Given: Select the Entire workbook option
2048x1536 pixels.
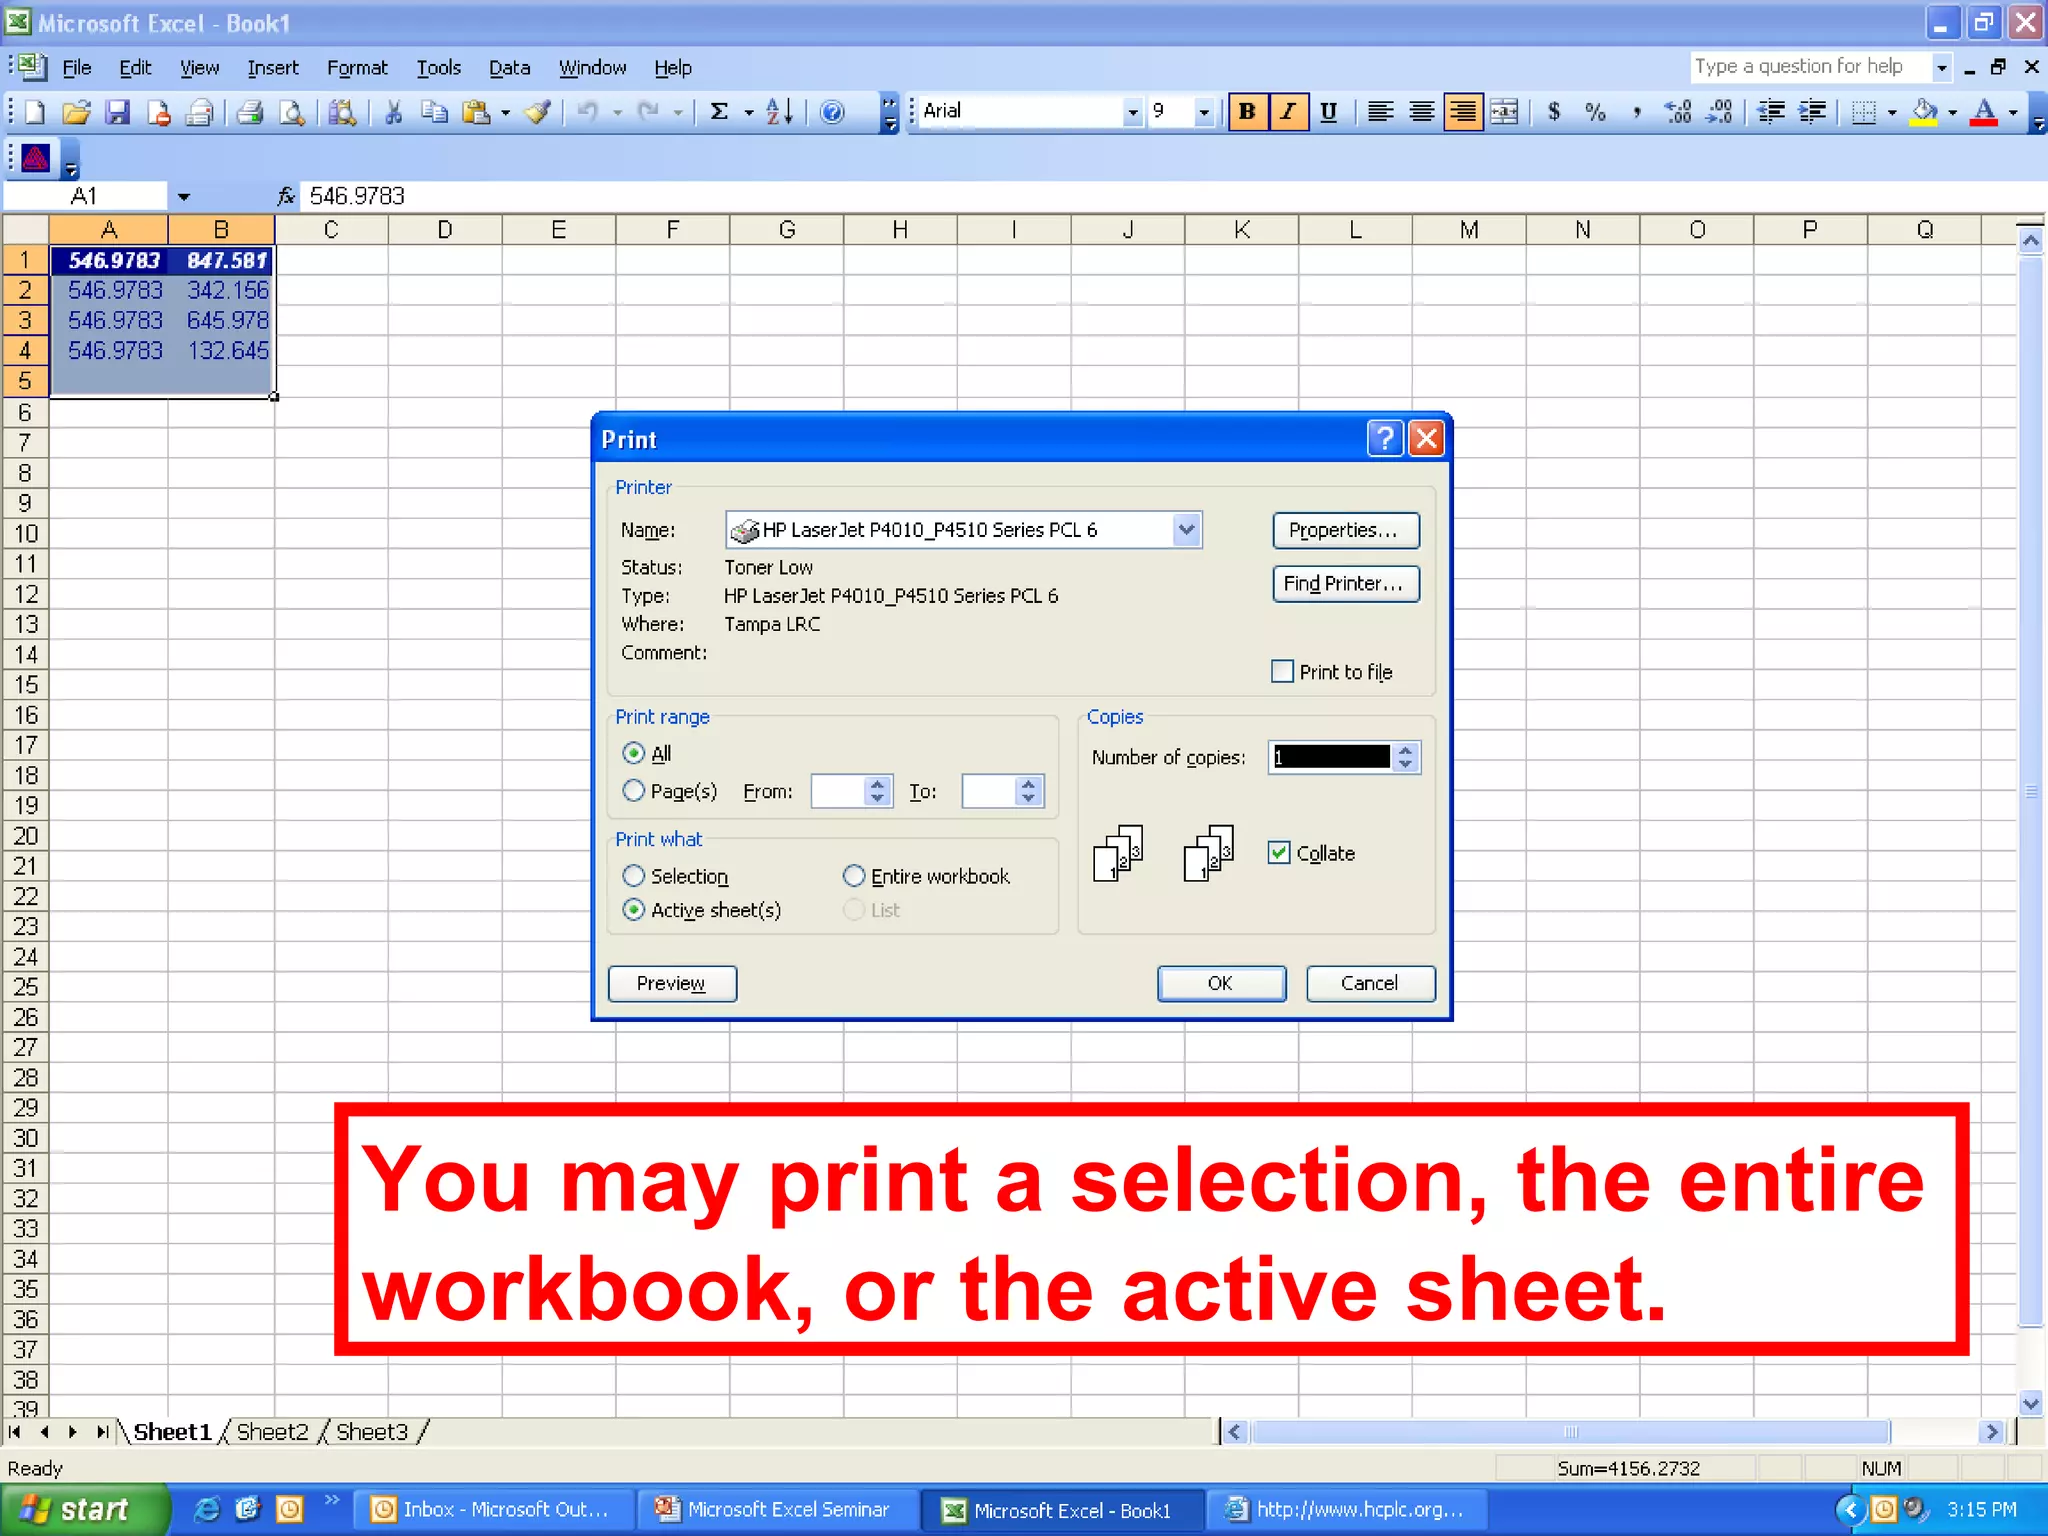Looking at the screenshot, I should tap(854, 876).
